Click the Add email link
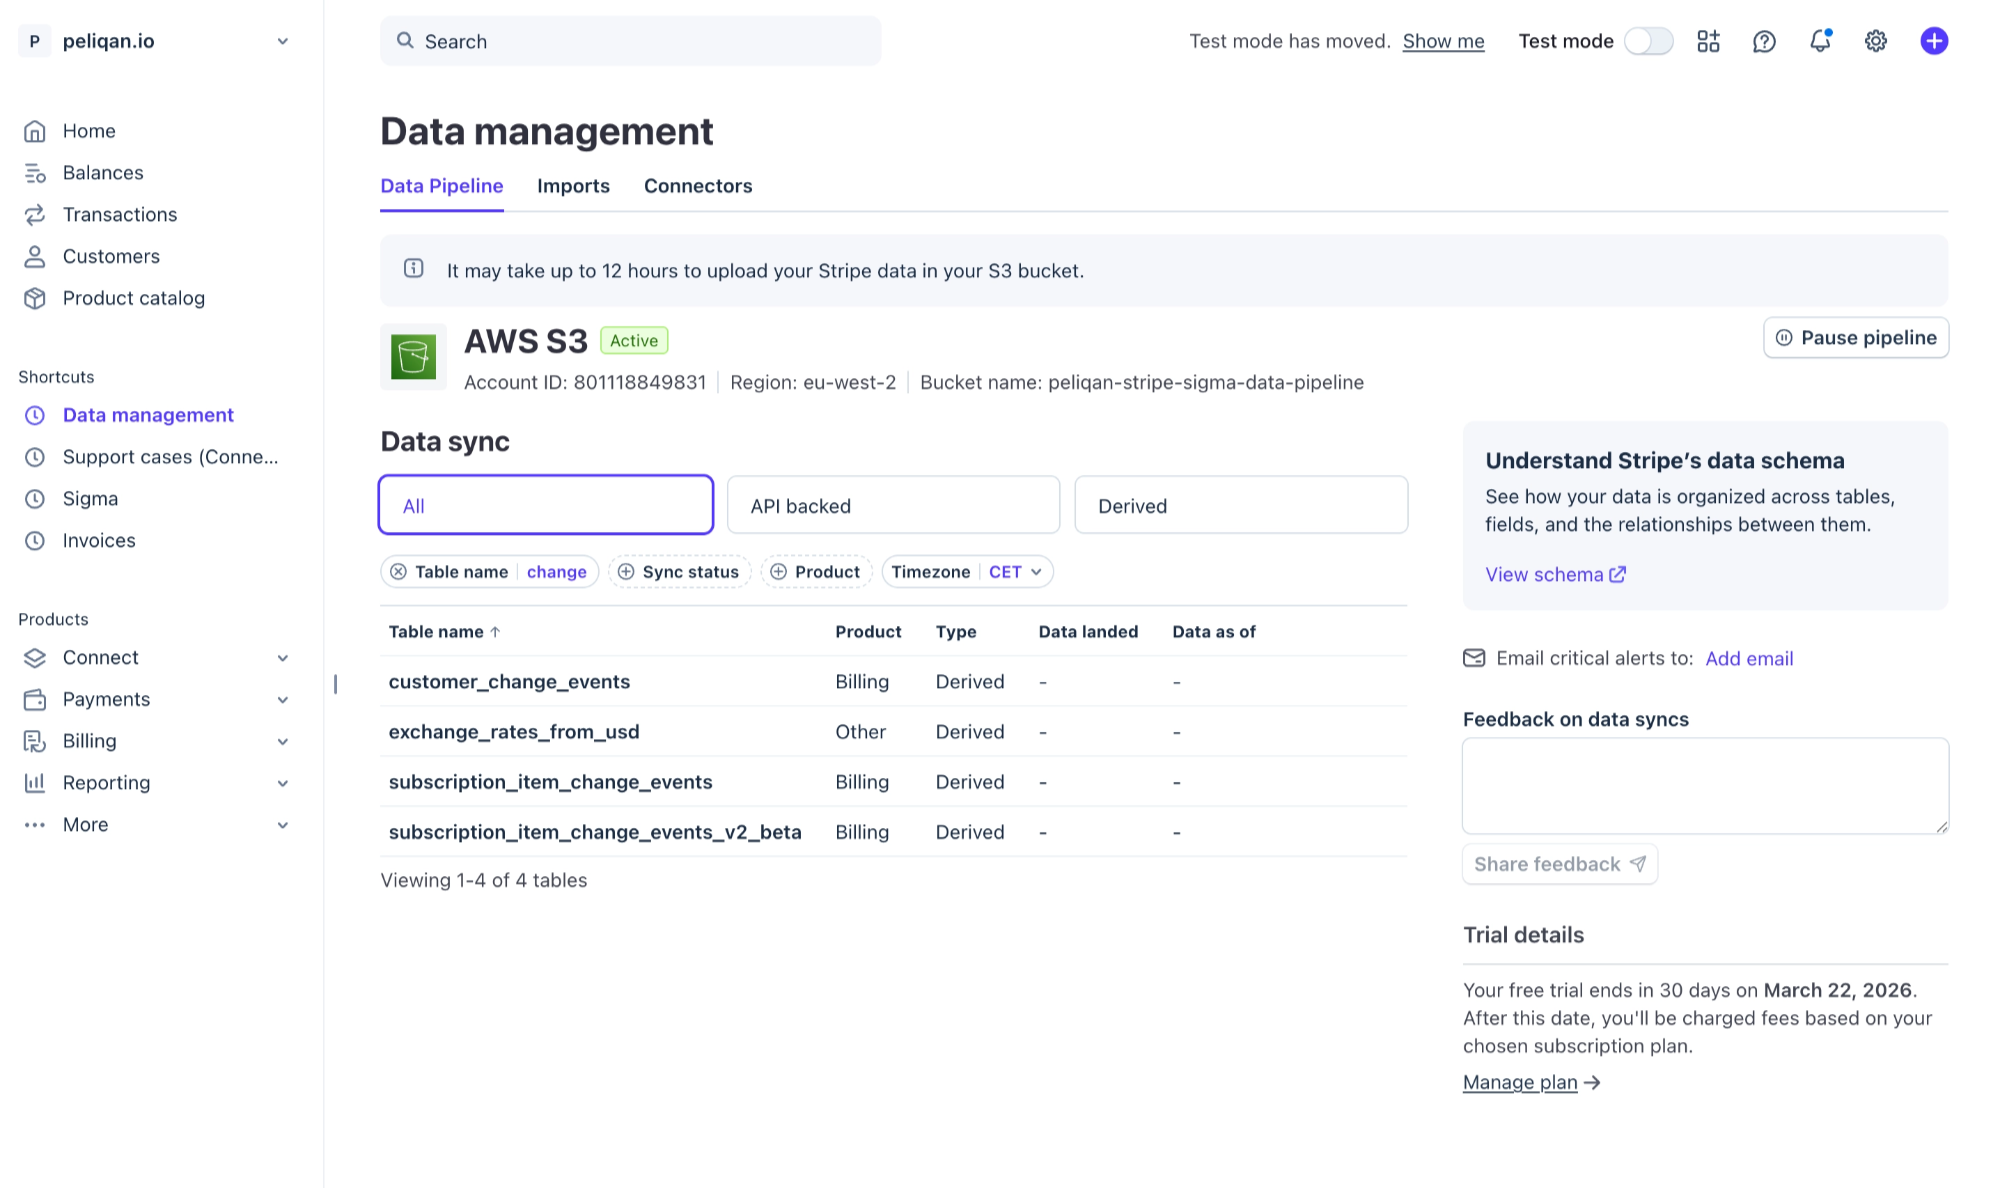Screen dimensions: 2000x1188 [x=1749, y=659]
